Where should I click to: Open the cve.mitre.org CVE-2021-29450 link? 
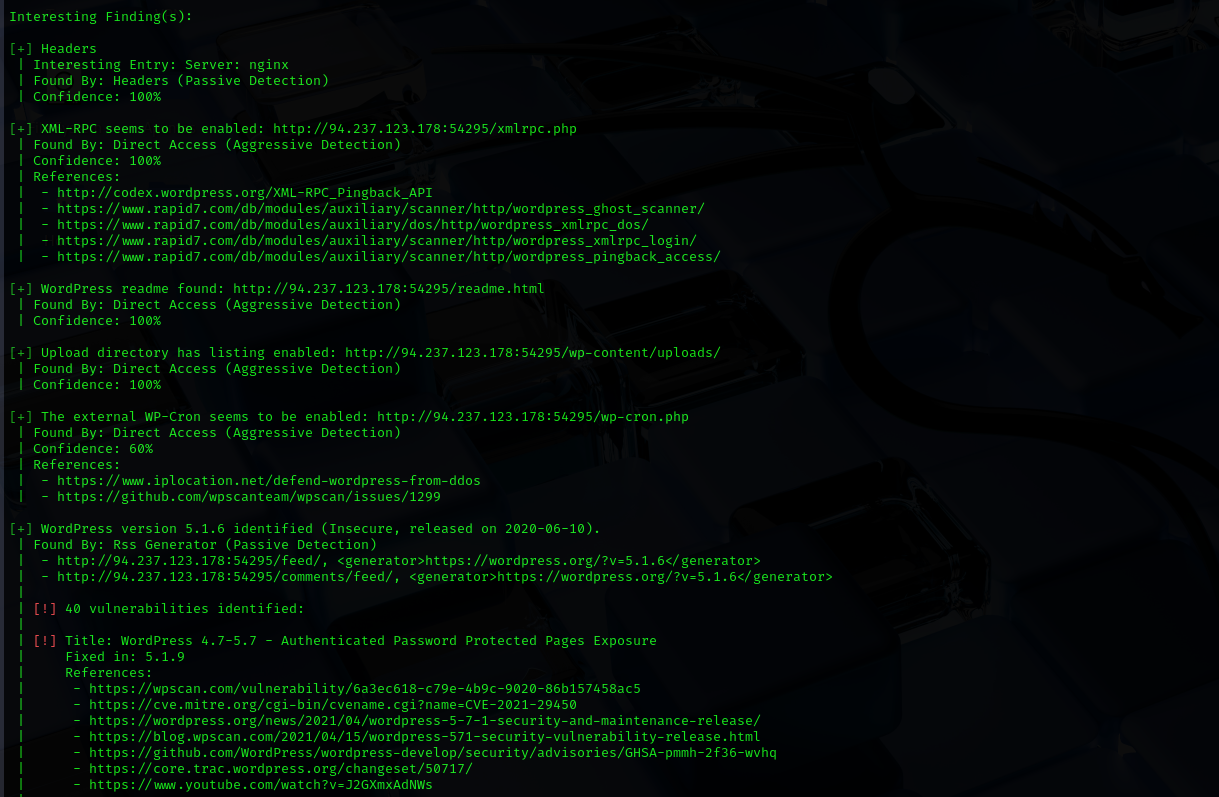[x=332, y=705]
